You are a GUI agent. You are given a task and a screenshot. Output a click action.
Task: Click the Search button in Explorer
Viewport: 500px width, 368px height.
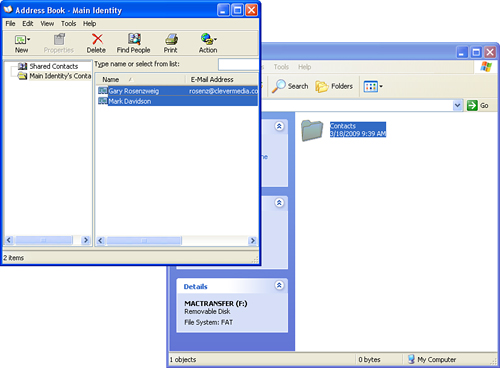[290, 86]
